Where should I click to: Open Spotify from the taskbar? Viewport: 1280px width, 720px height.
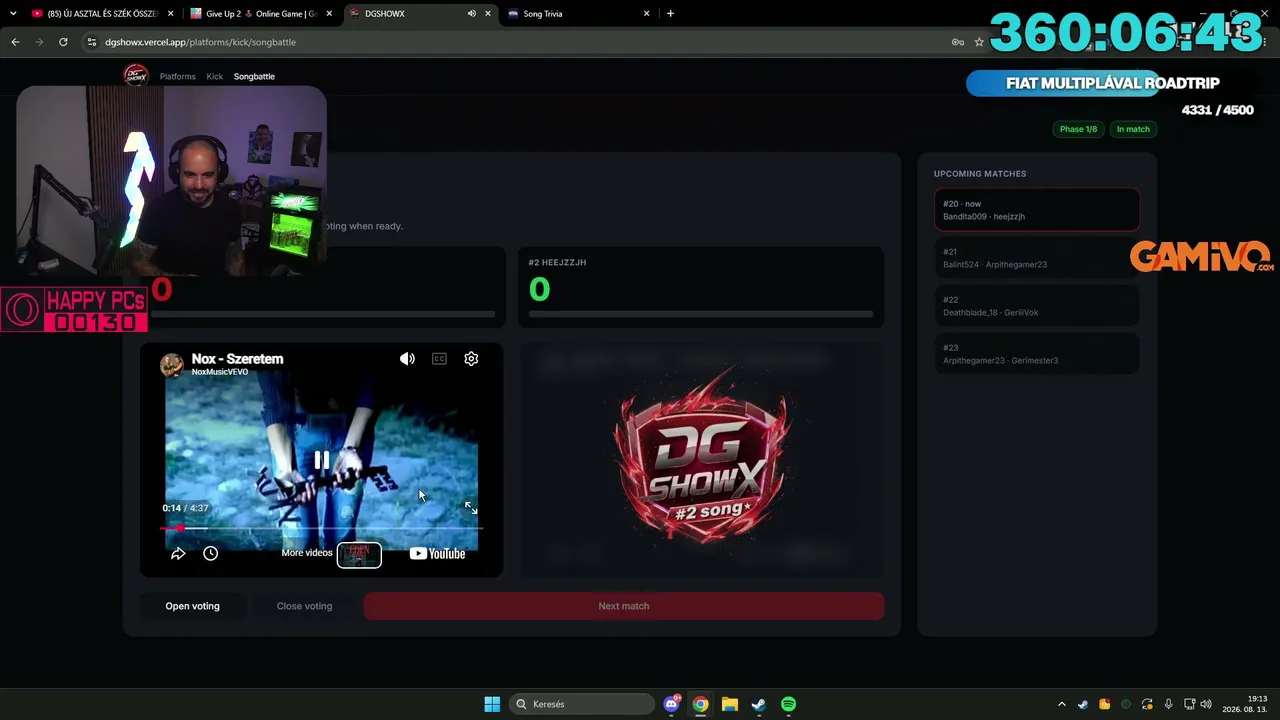(x=788, y=704)
